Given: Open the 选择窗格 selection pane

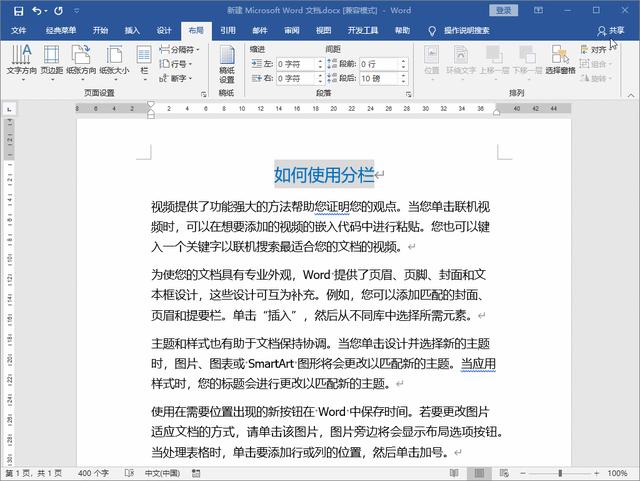Looking at the screenshot, I should (560, 60).
